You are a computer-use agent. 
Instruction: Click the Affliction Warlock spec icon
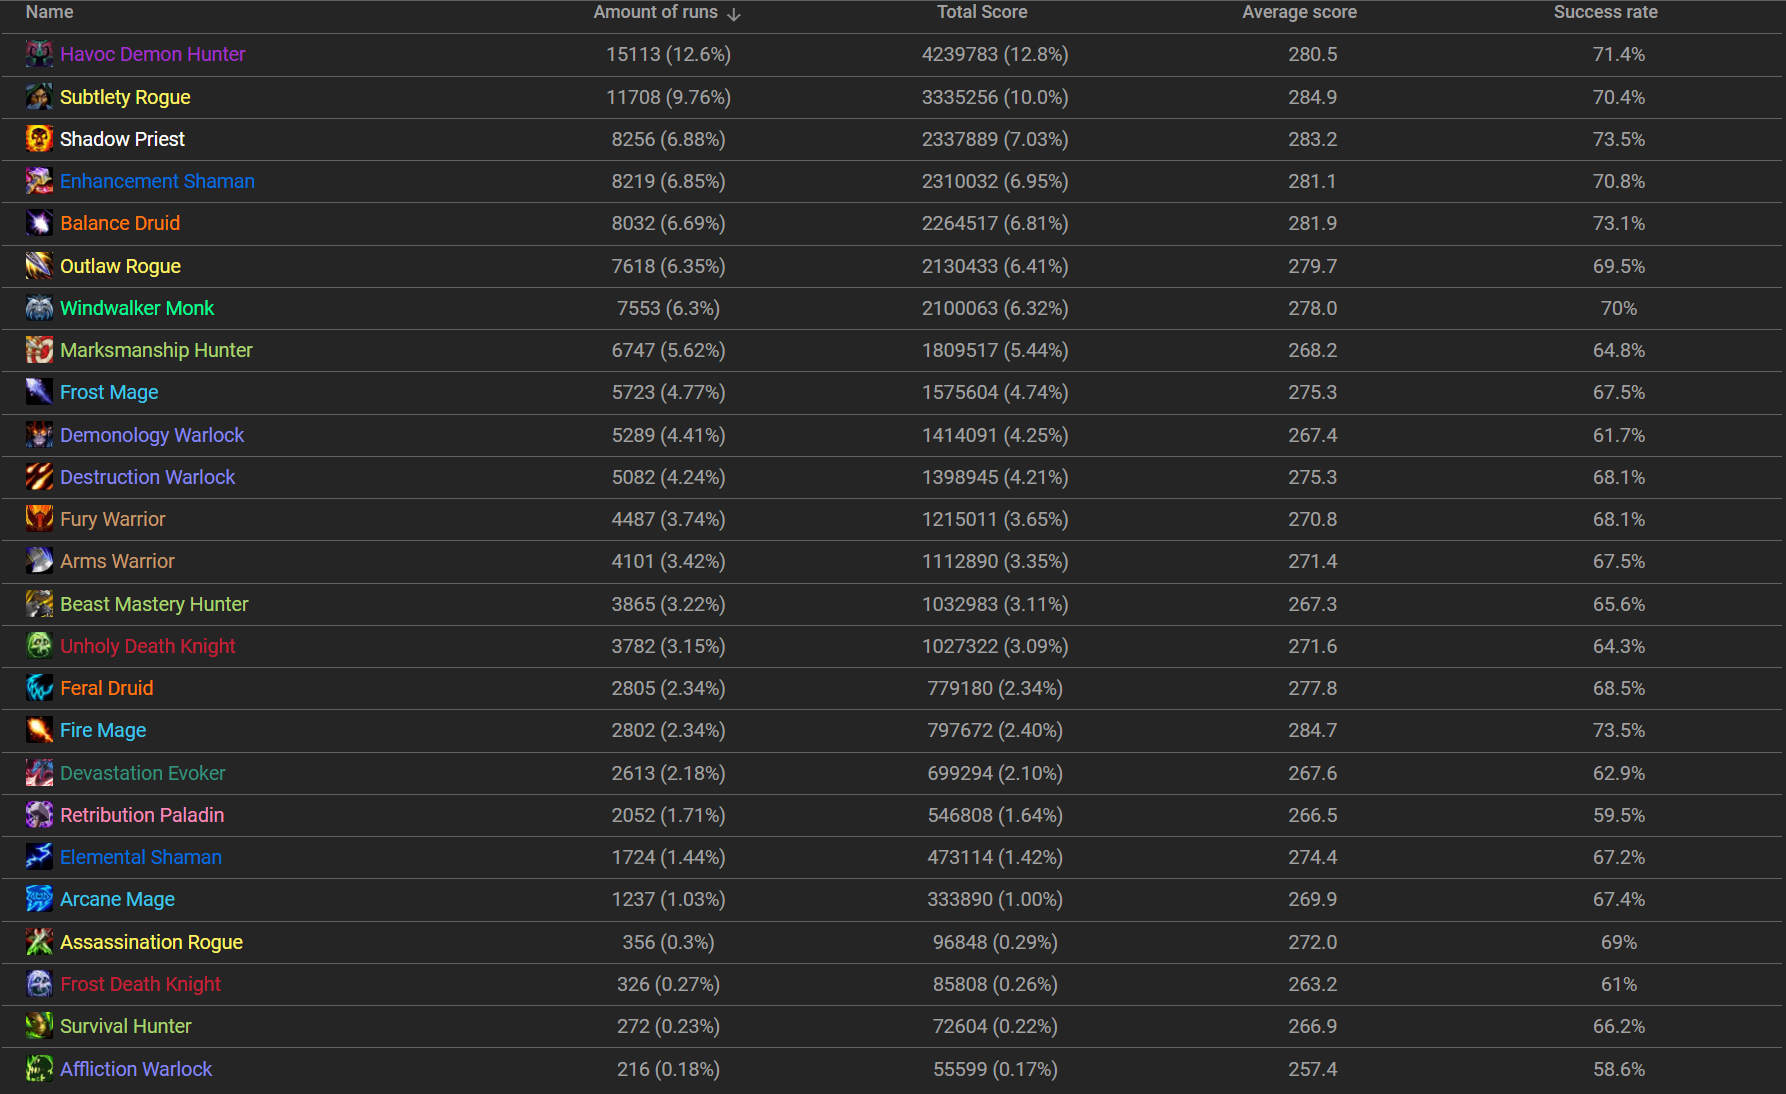[39, 1069]
